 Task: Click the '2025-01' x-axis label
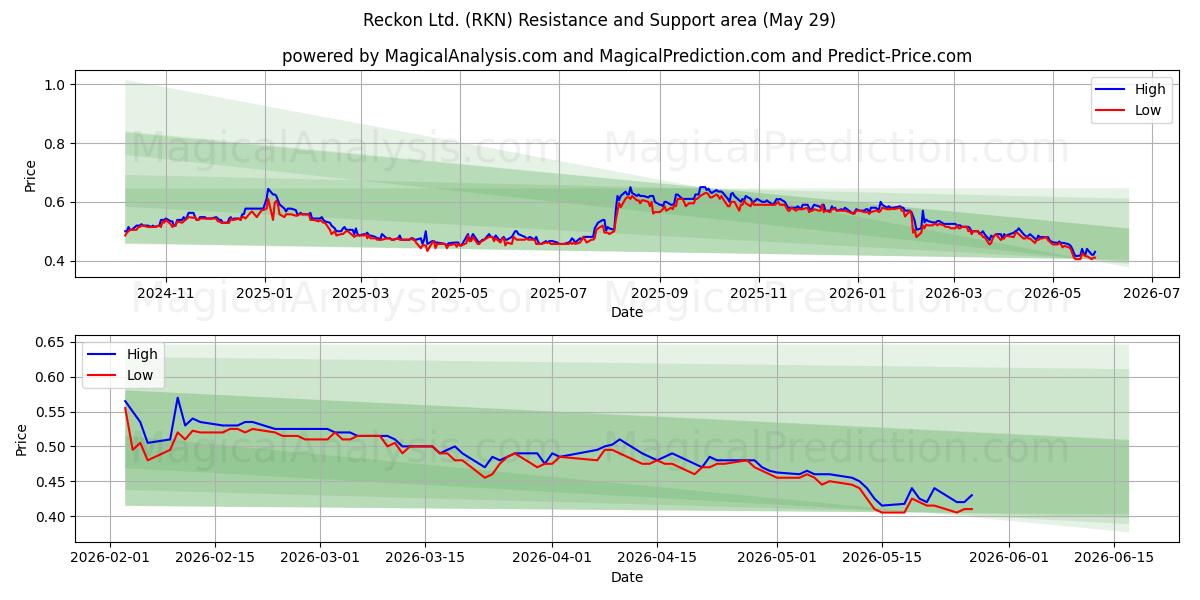265,293
